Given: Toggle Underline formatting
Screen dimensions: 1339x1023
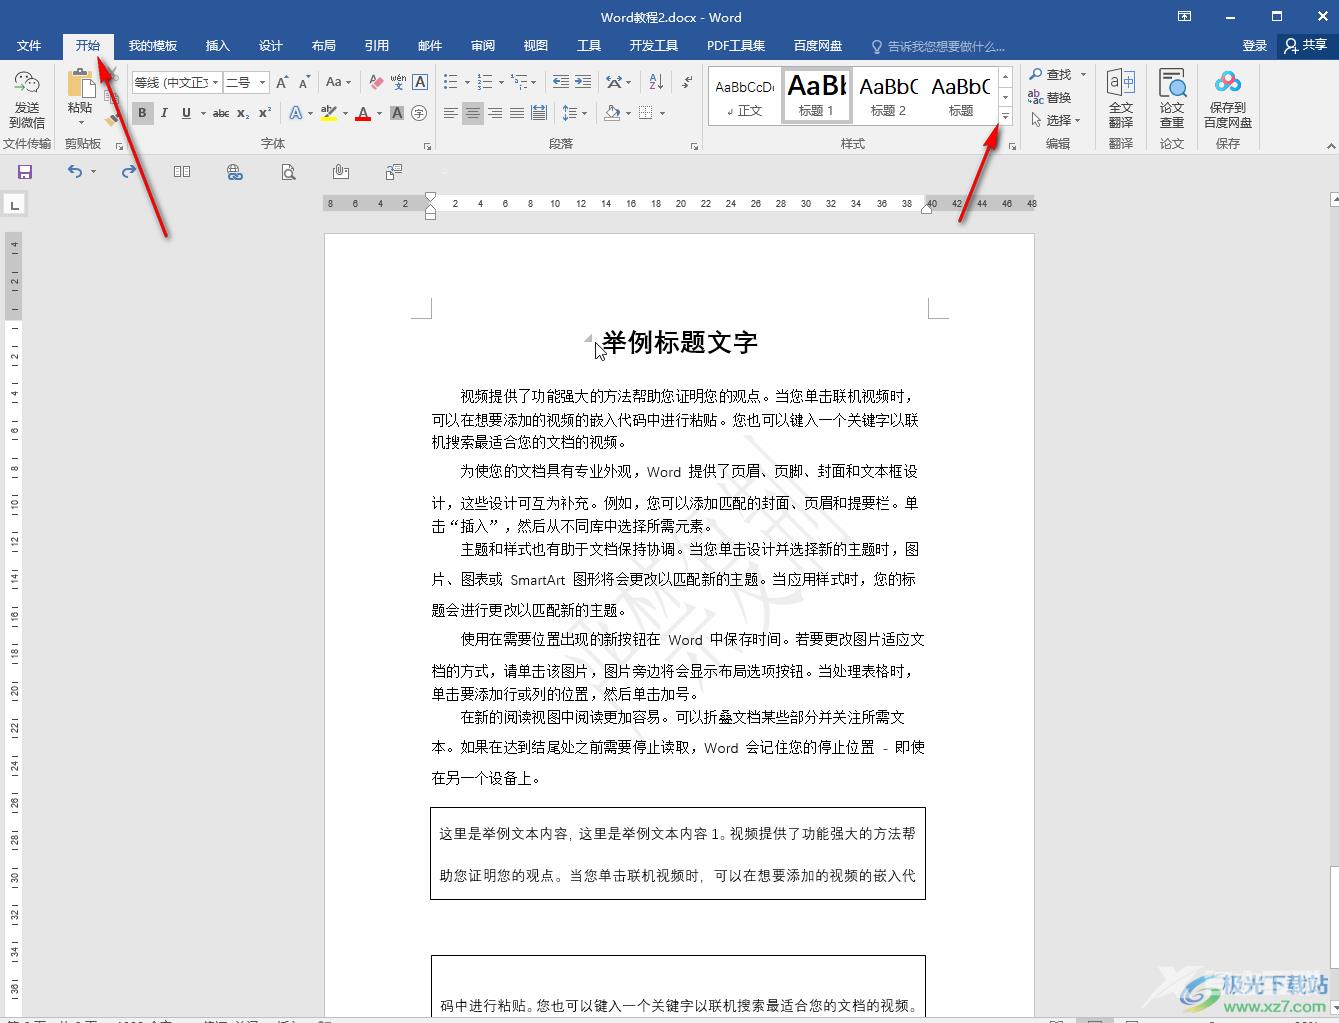Looking at the screenshot, I should (x=186, y=113).
